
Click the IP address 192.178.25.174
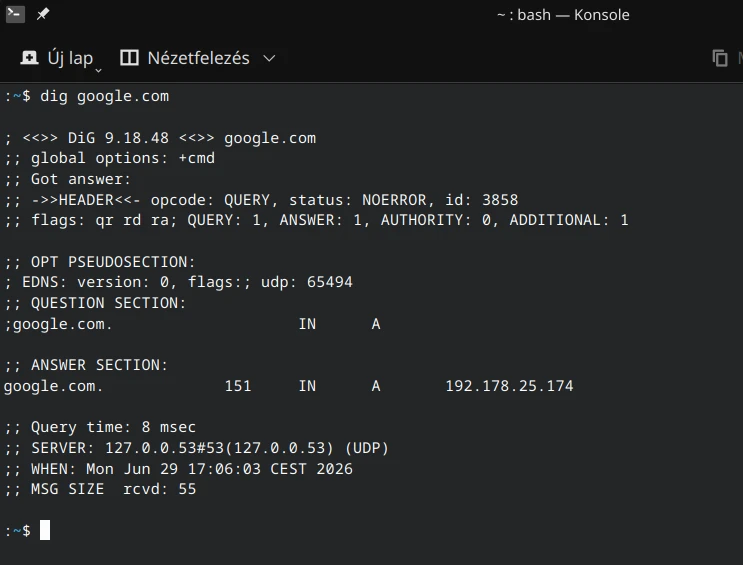click(x=509, y=386)
